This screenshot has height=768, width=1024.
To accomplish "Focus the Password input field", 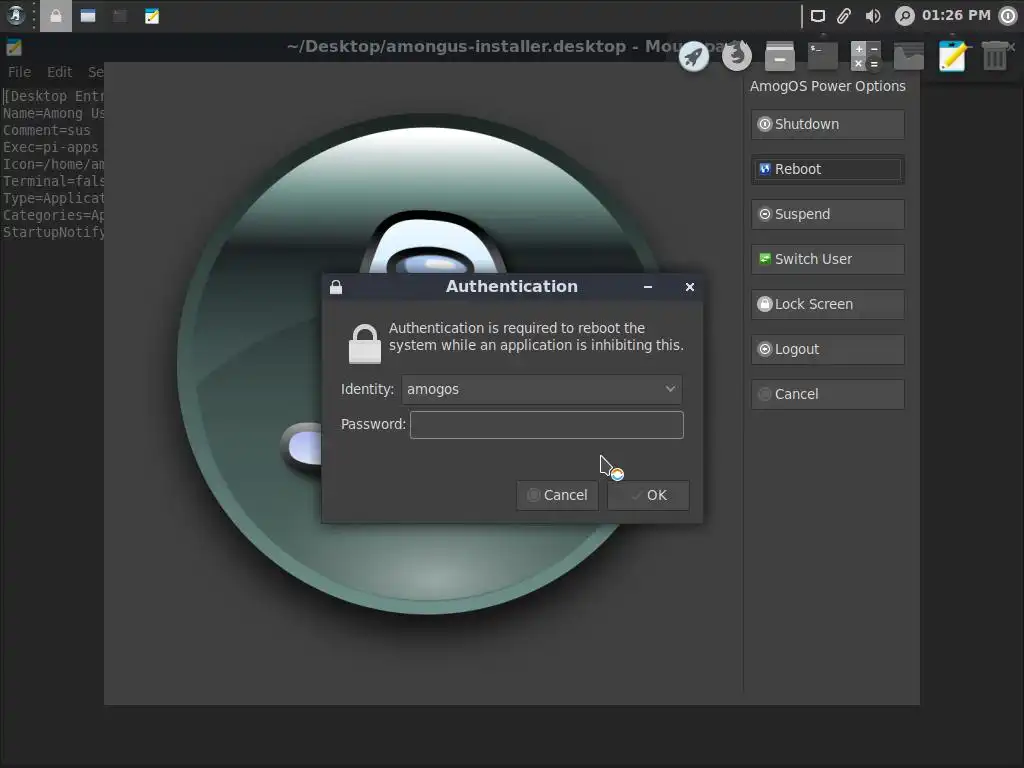I will pos(547,424).
